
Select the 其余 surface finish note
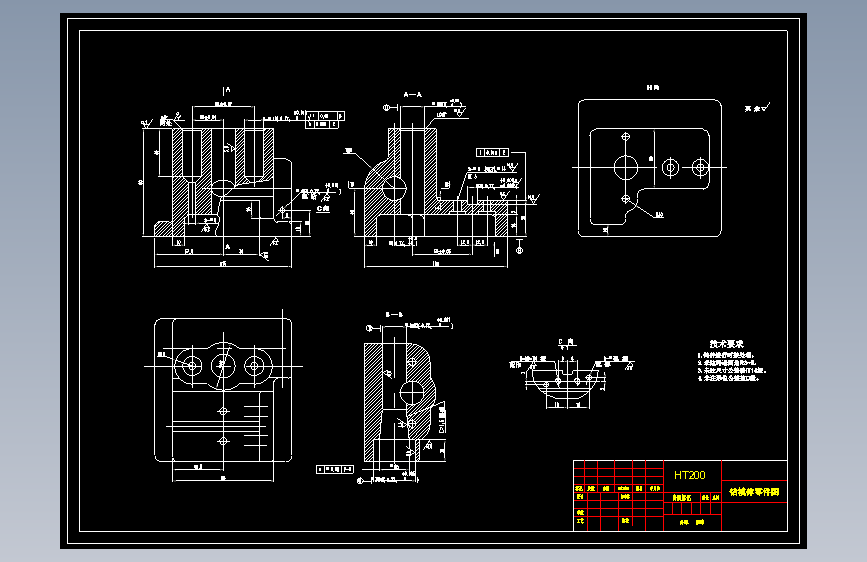click(757, 108)
